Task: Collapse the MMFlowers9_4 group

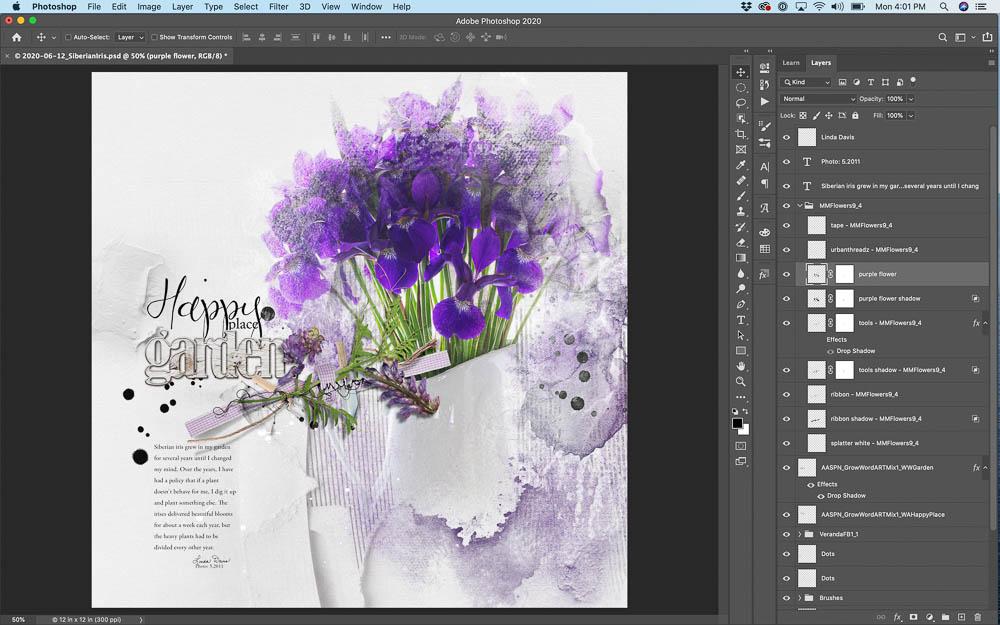Action: point(800,205)
